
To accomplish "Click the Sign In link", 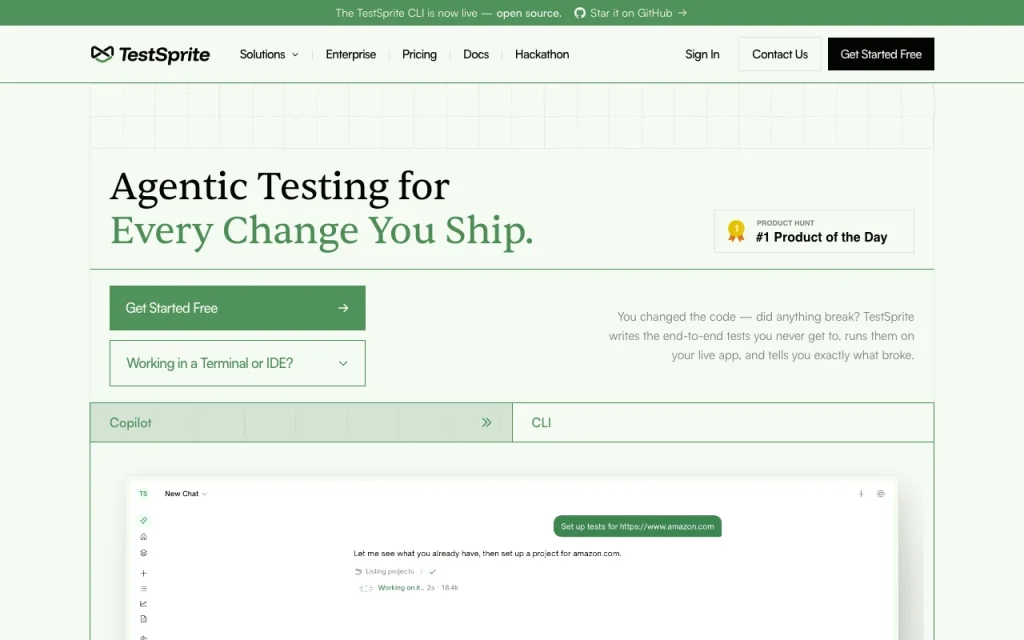I will [x=702, y=54].
